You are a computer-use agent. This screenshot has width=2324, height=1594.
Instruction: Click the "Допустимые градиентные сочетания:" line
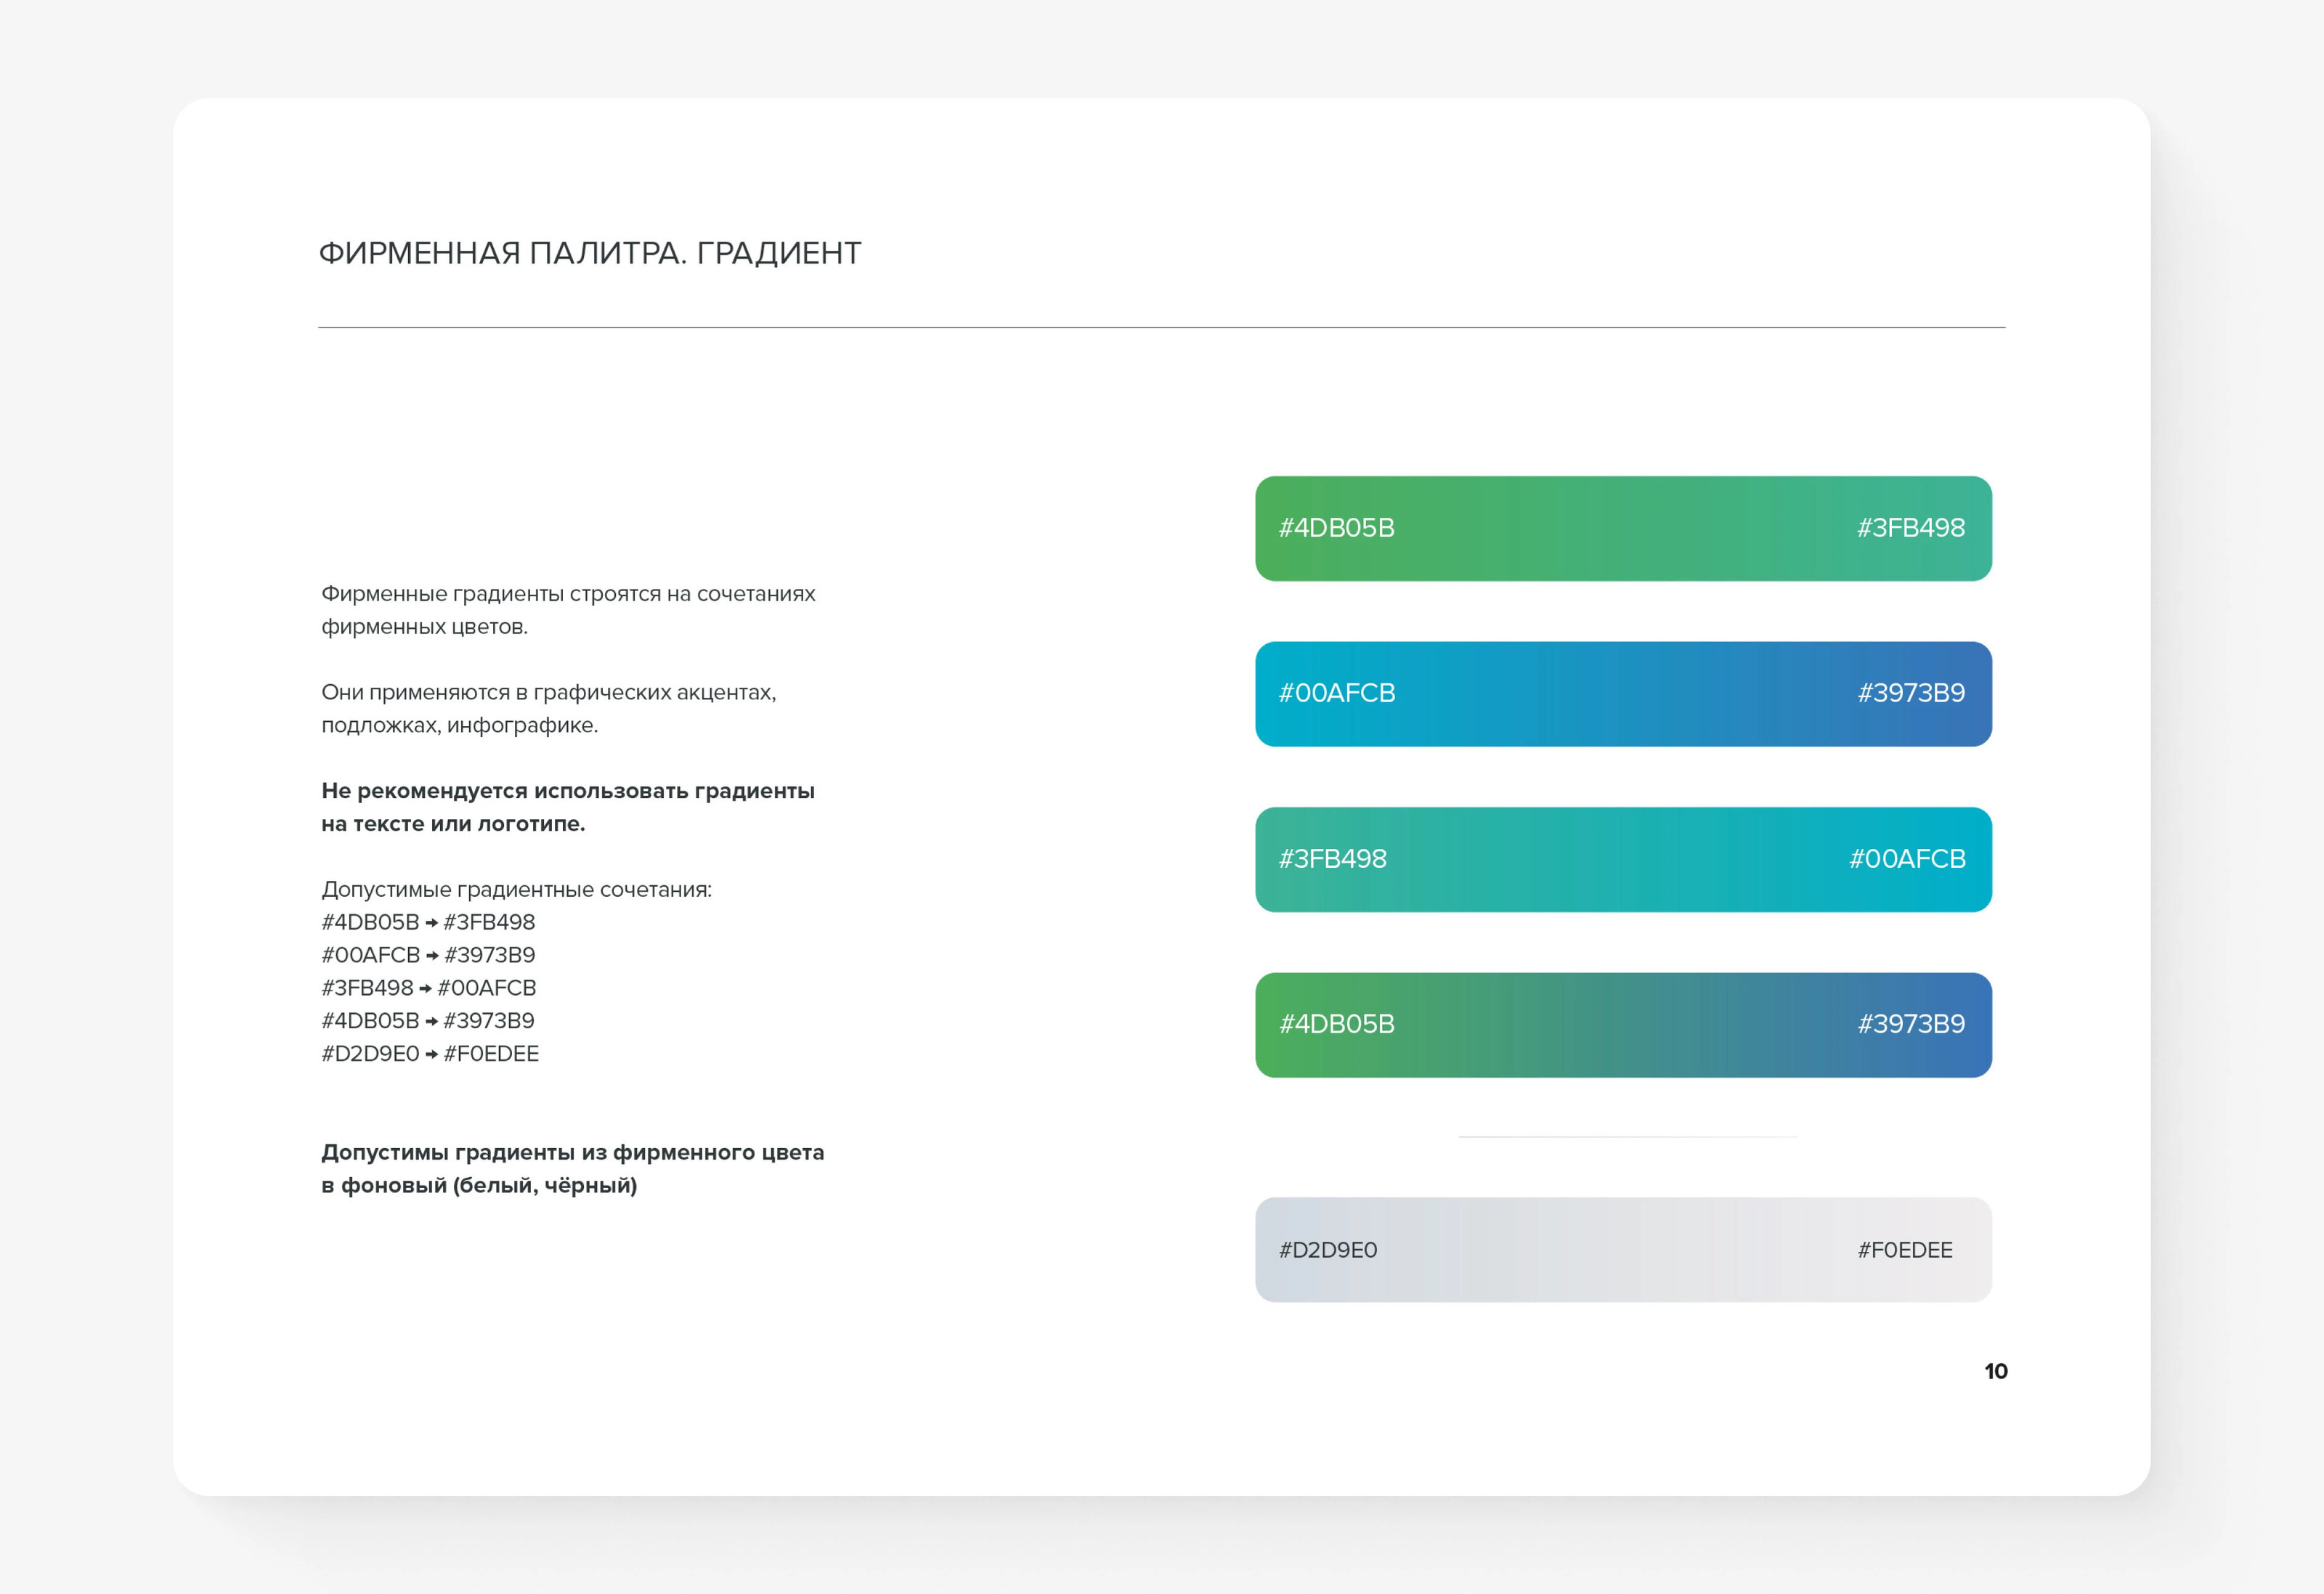(x=516, y=889)
